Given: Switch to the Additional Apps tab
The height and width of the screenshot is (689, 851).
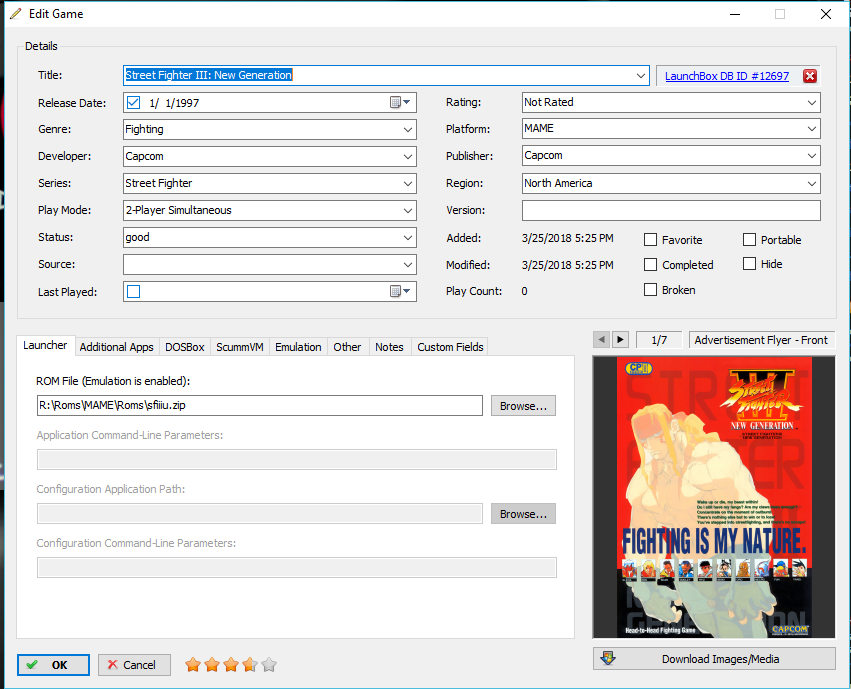Looking at the screenshot, I should click(x=116, y=347).
